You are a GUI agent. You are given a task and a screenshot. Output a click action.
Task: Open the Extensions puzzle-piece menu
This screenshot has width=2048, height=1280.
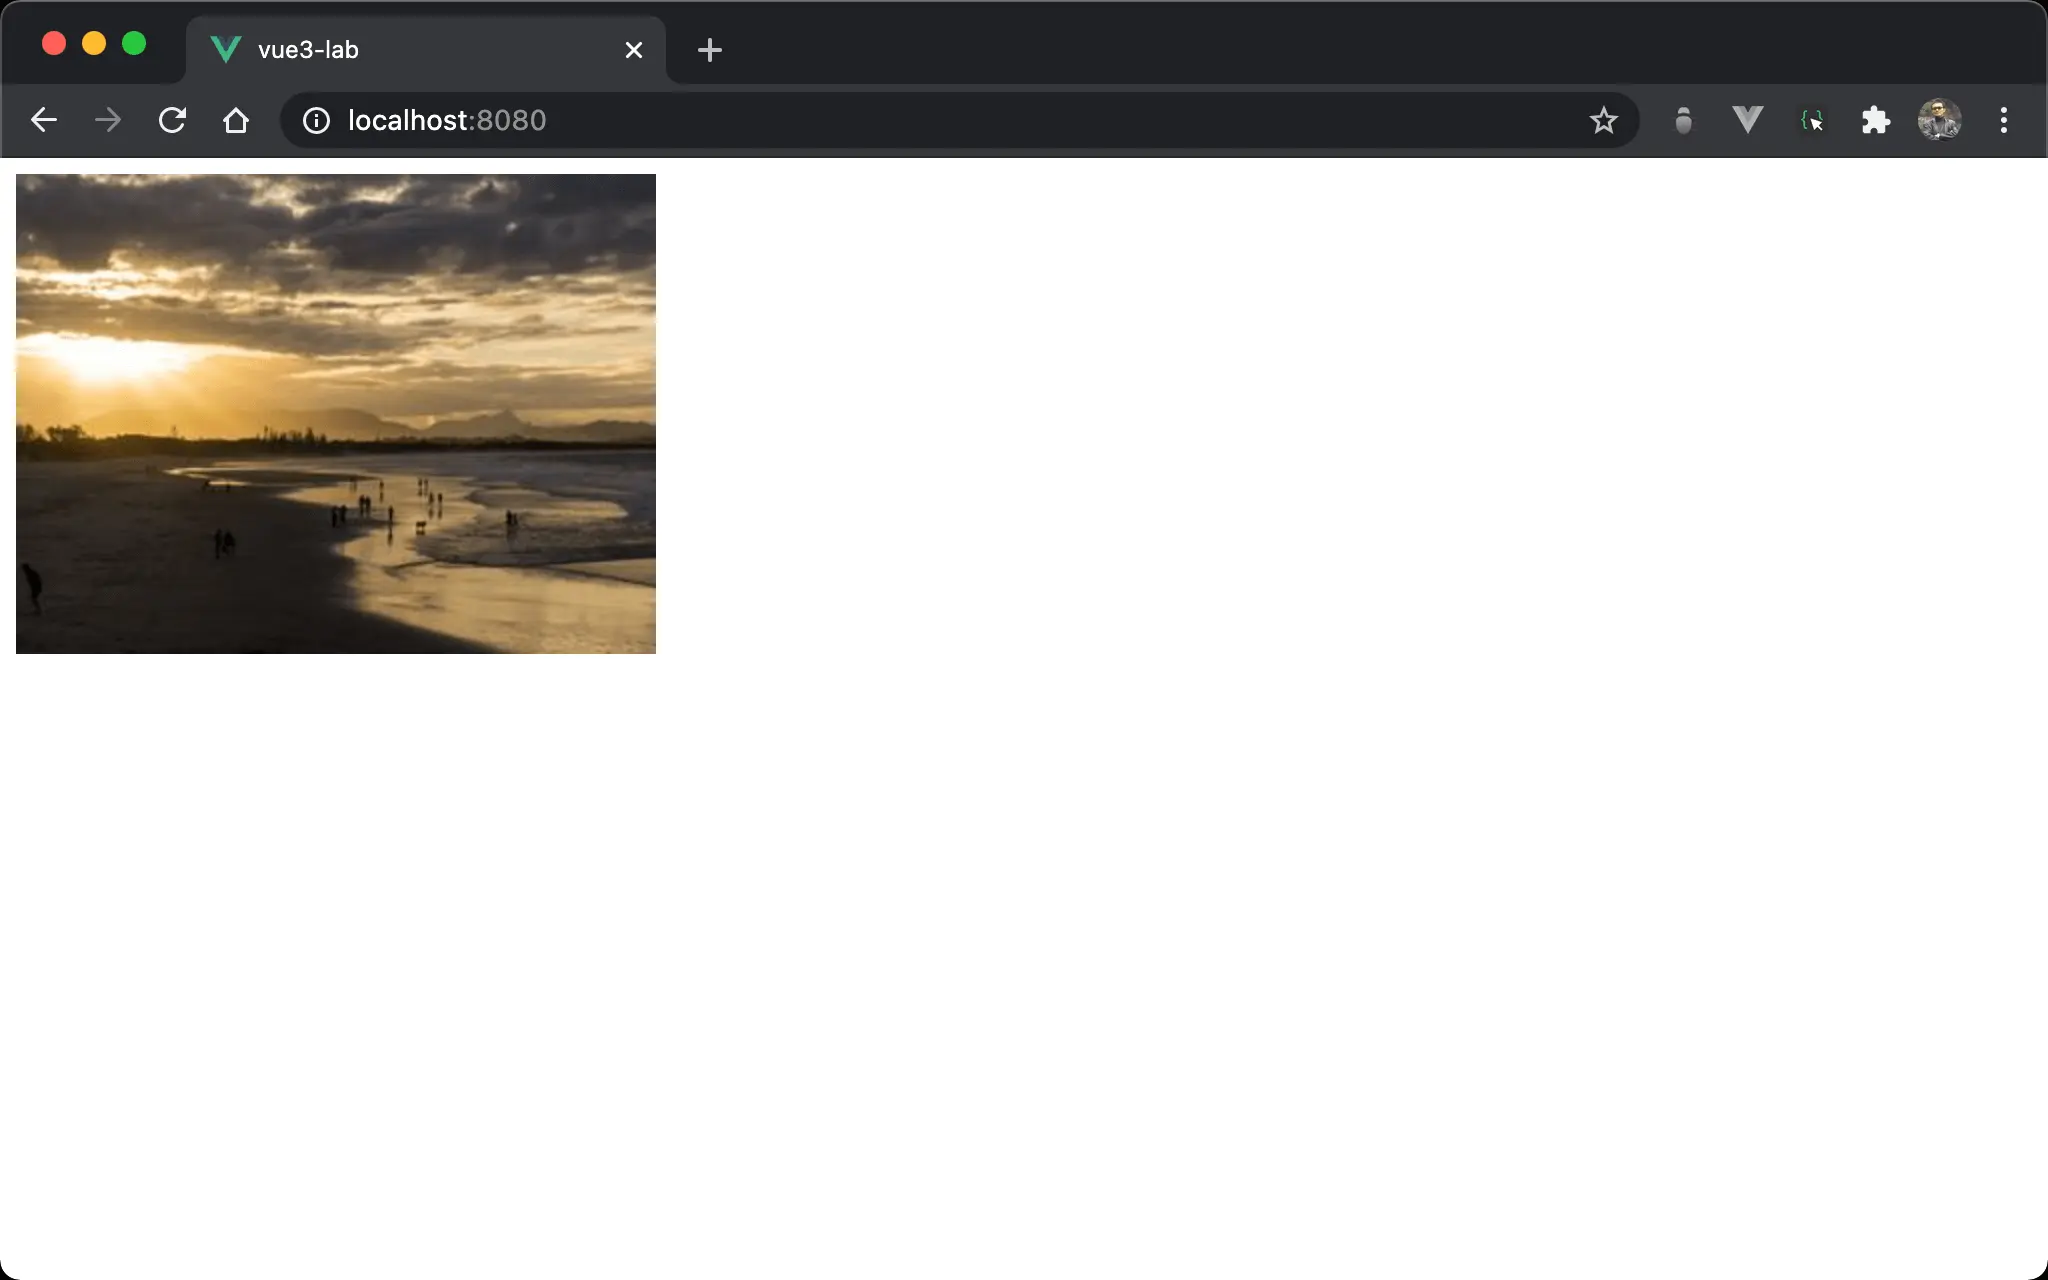(1875, 120)
